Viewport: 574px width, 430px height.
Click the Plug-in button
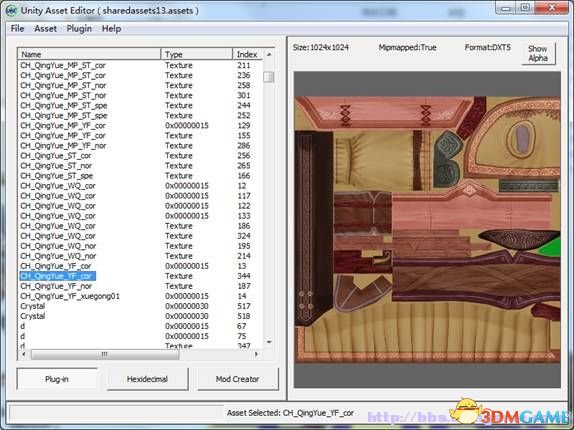click(x=57, y=379)
